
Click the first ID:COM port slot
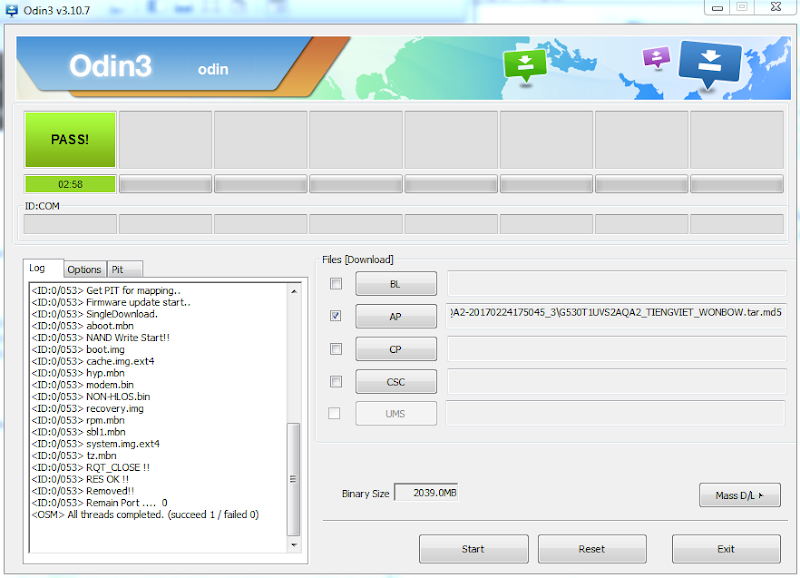tap(70, 224)
